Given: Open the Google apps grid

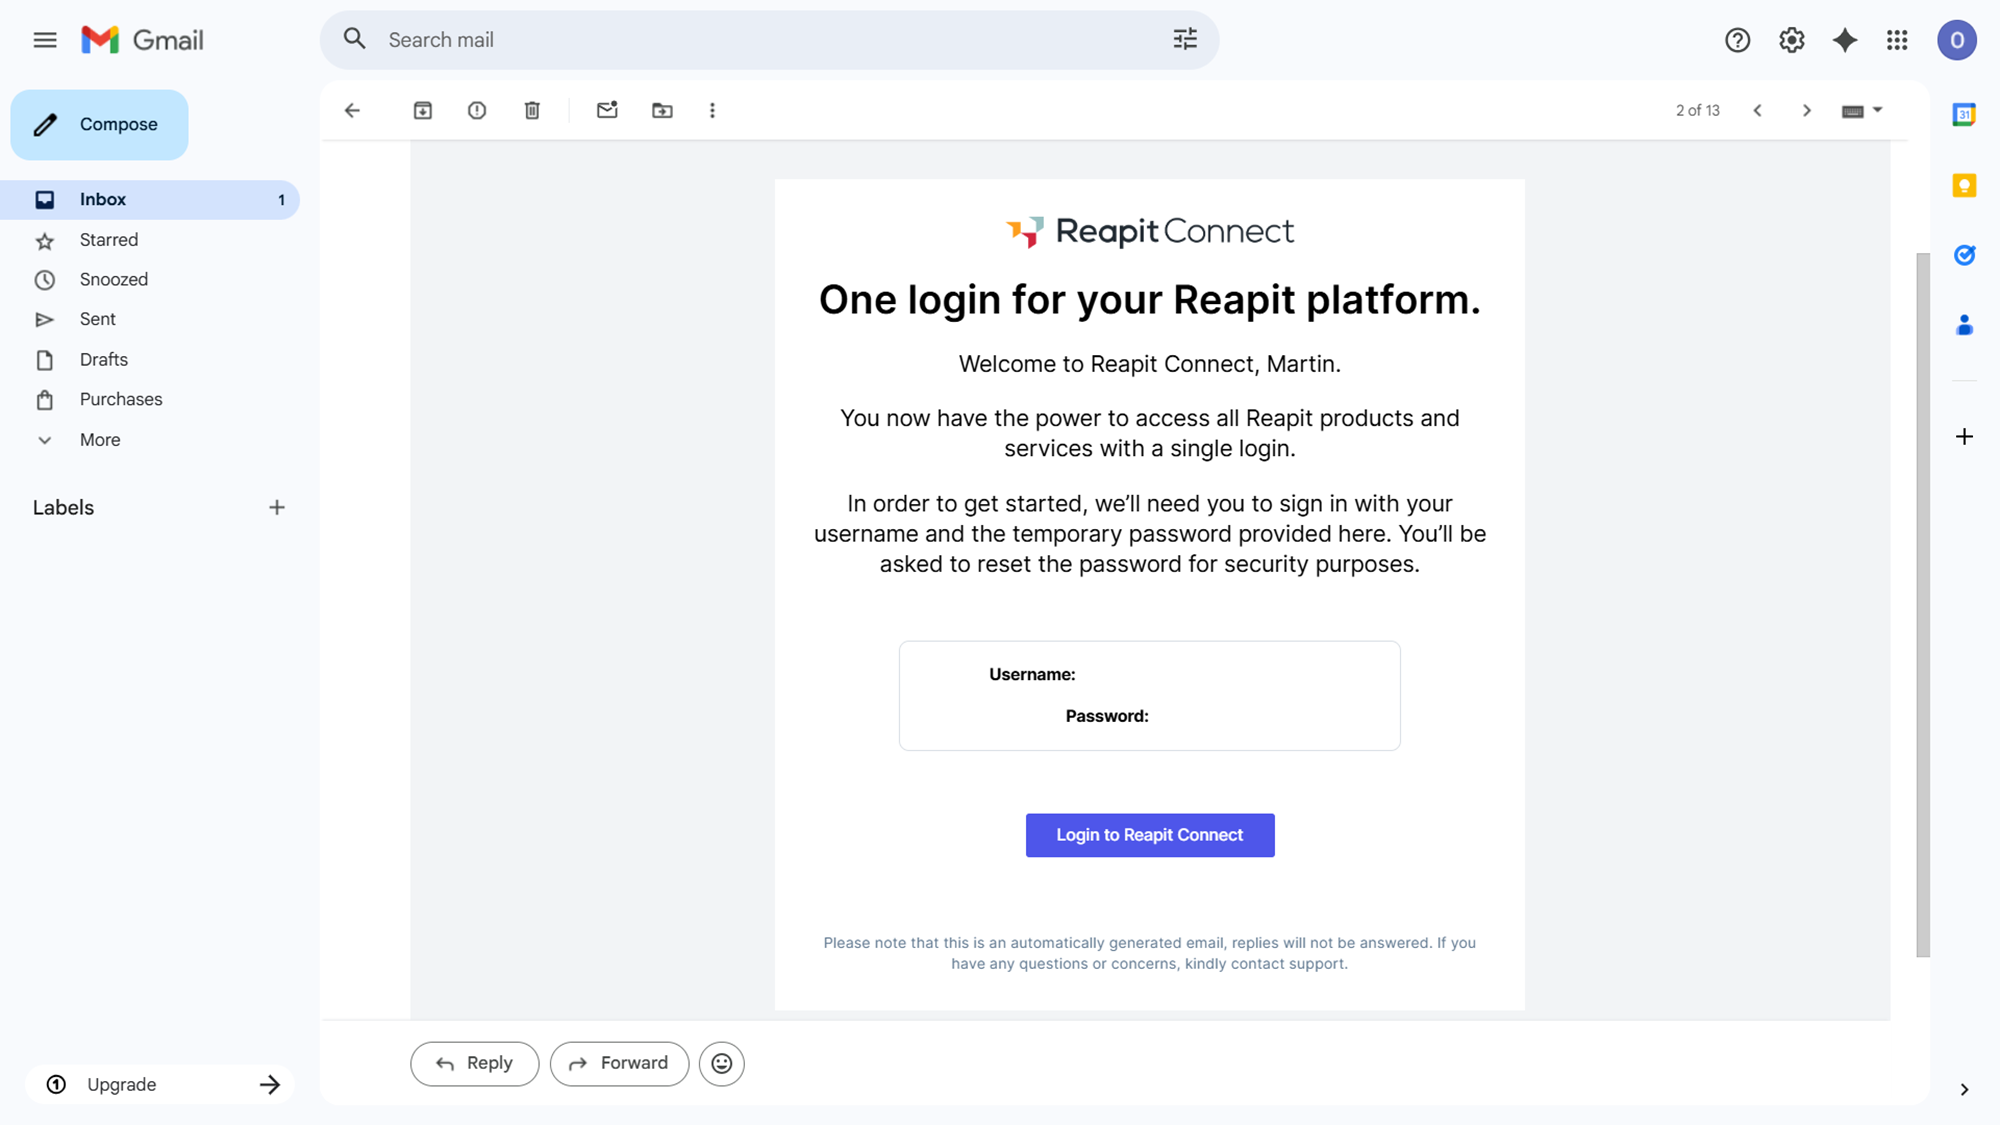Looking at the screenshot, I should click(x=1897, y=40).
